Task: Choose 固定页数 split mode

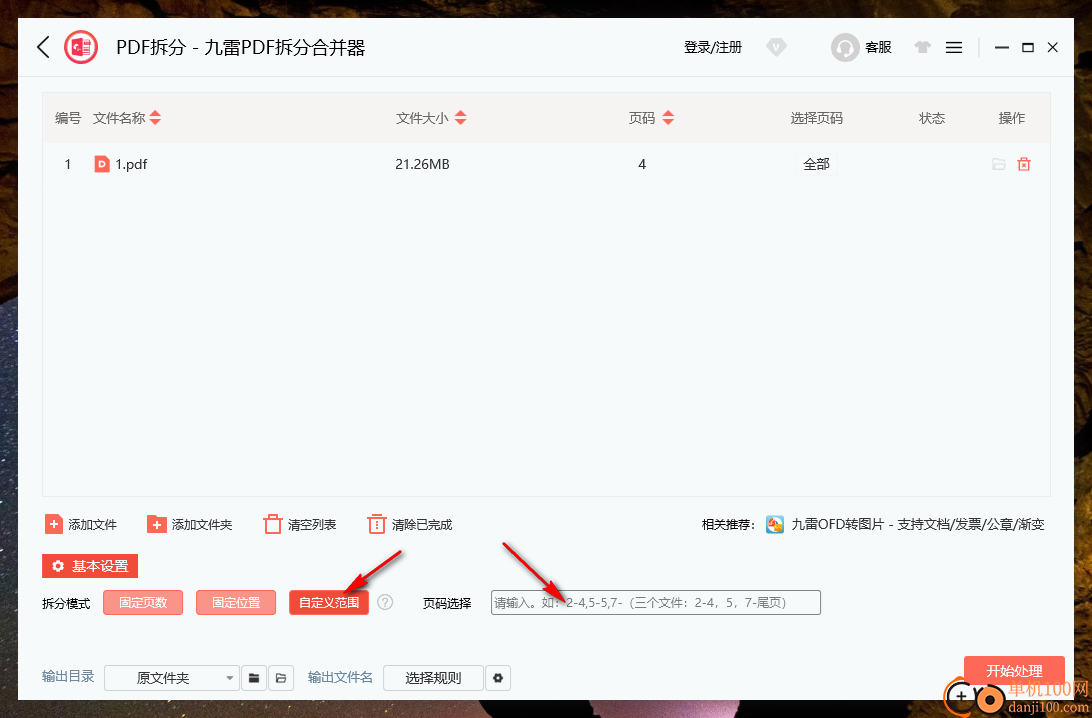Action: click(143, 602)
